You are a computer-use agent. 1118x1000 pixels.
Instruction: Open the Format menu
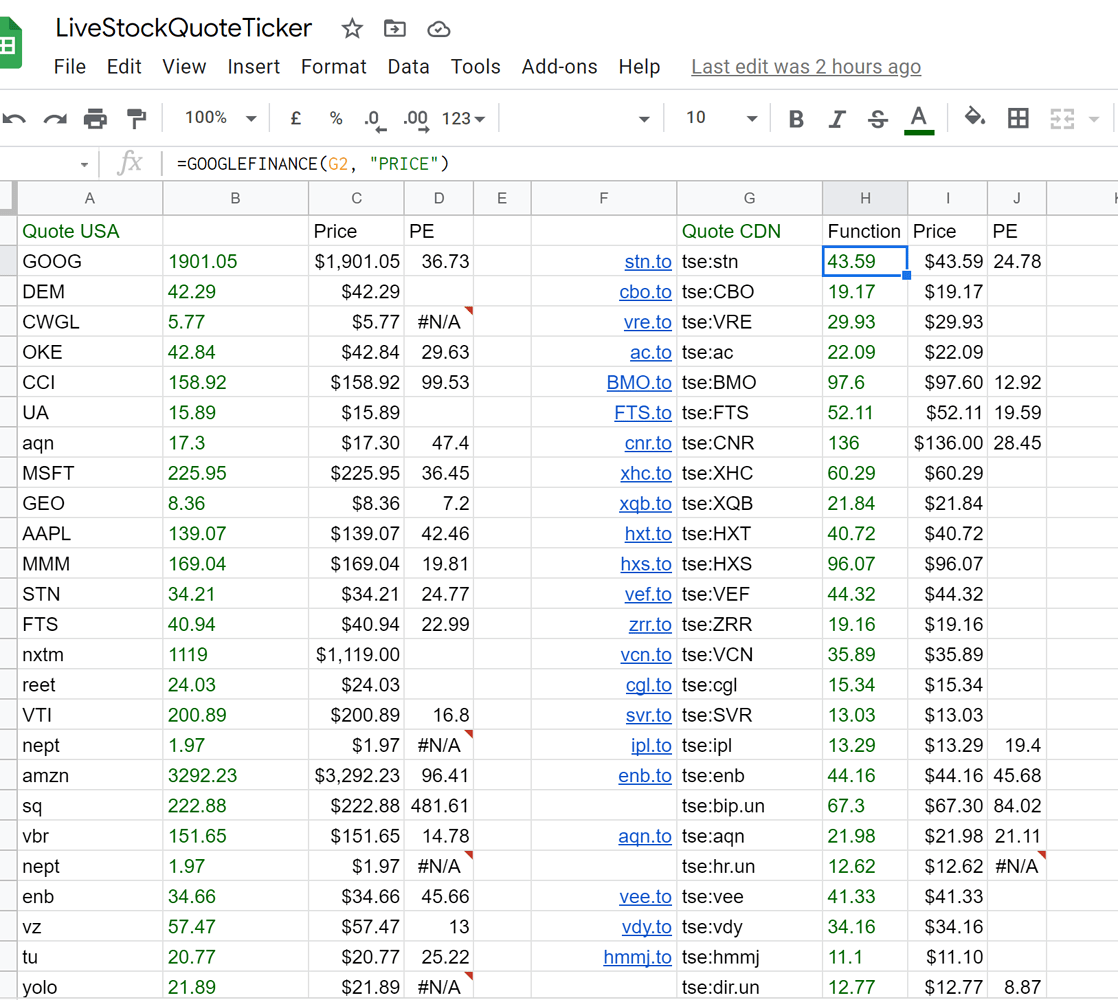click(x=334, y=67)
